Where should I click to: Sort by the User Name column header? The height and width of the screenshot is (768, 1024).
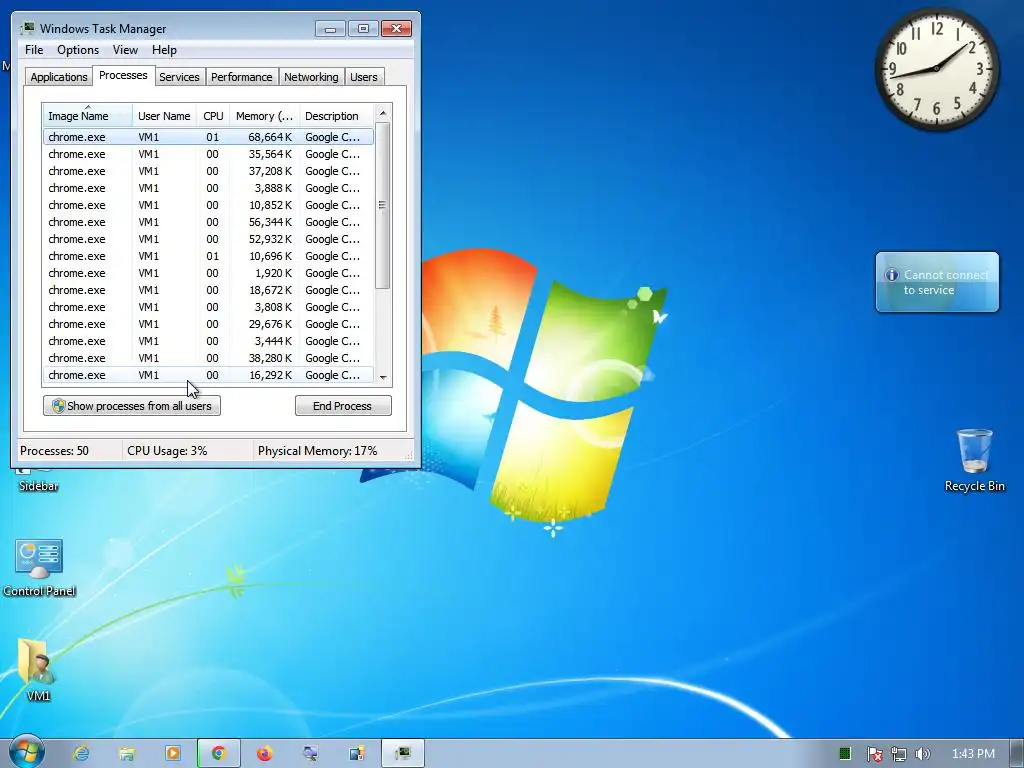tap(164, 116)
